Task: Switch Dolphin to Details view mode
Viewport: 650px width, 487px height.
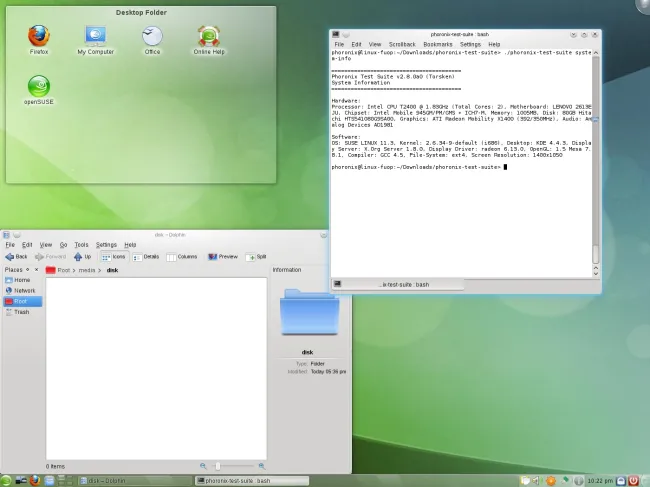Action: [146, 257]
